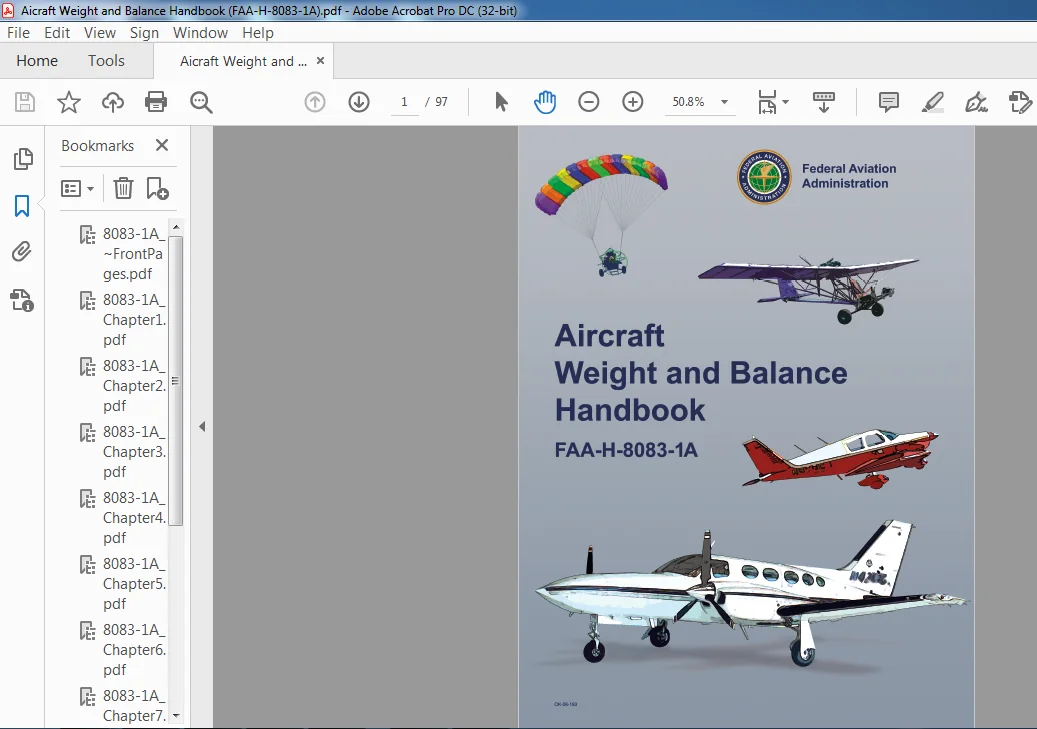
Task: Open the Attachments paperclip panel
Action: 22,251
